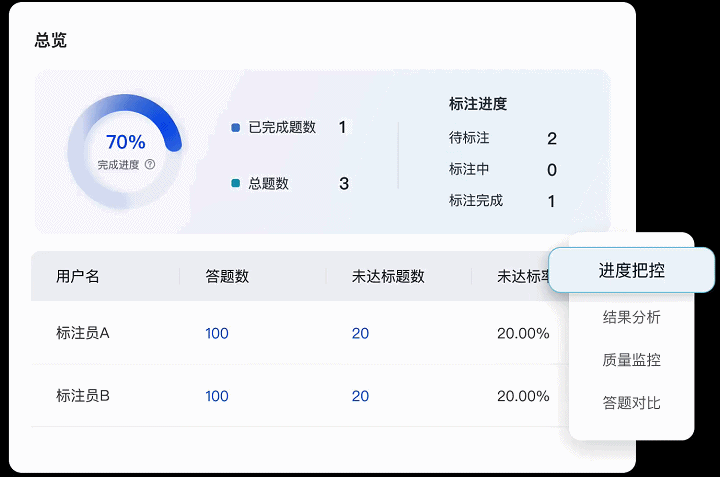This screenshot has height=477, width=720.
Task: Click the teal legend dot for 总题数
Action: tap(236, 184)
